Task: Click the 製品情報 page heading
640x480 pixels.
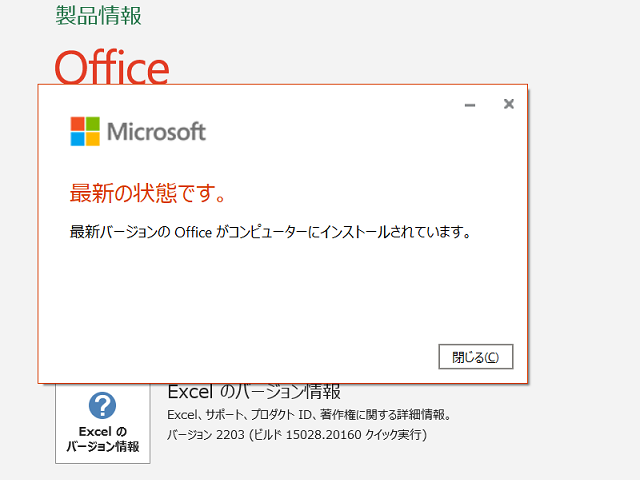Action: tap(98, 16)
